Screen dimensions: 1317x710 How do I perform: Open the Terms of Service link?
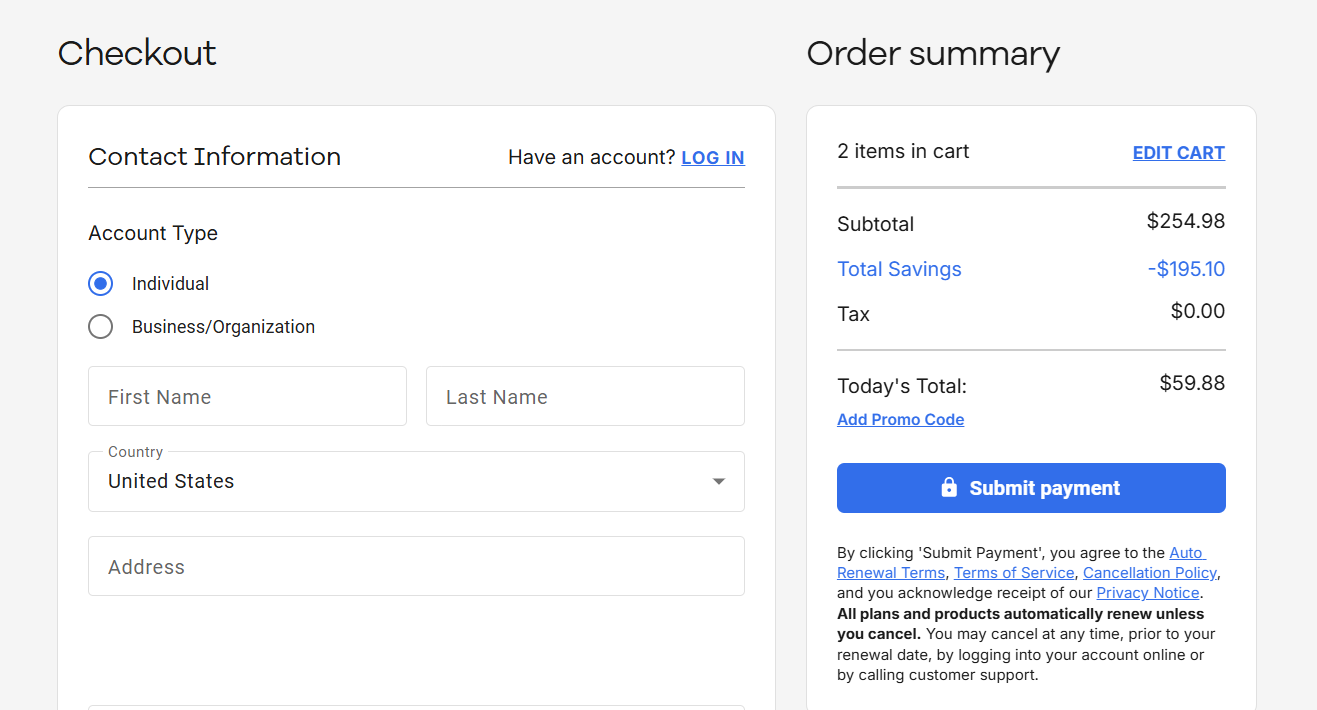pos(1014,573)
